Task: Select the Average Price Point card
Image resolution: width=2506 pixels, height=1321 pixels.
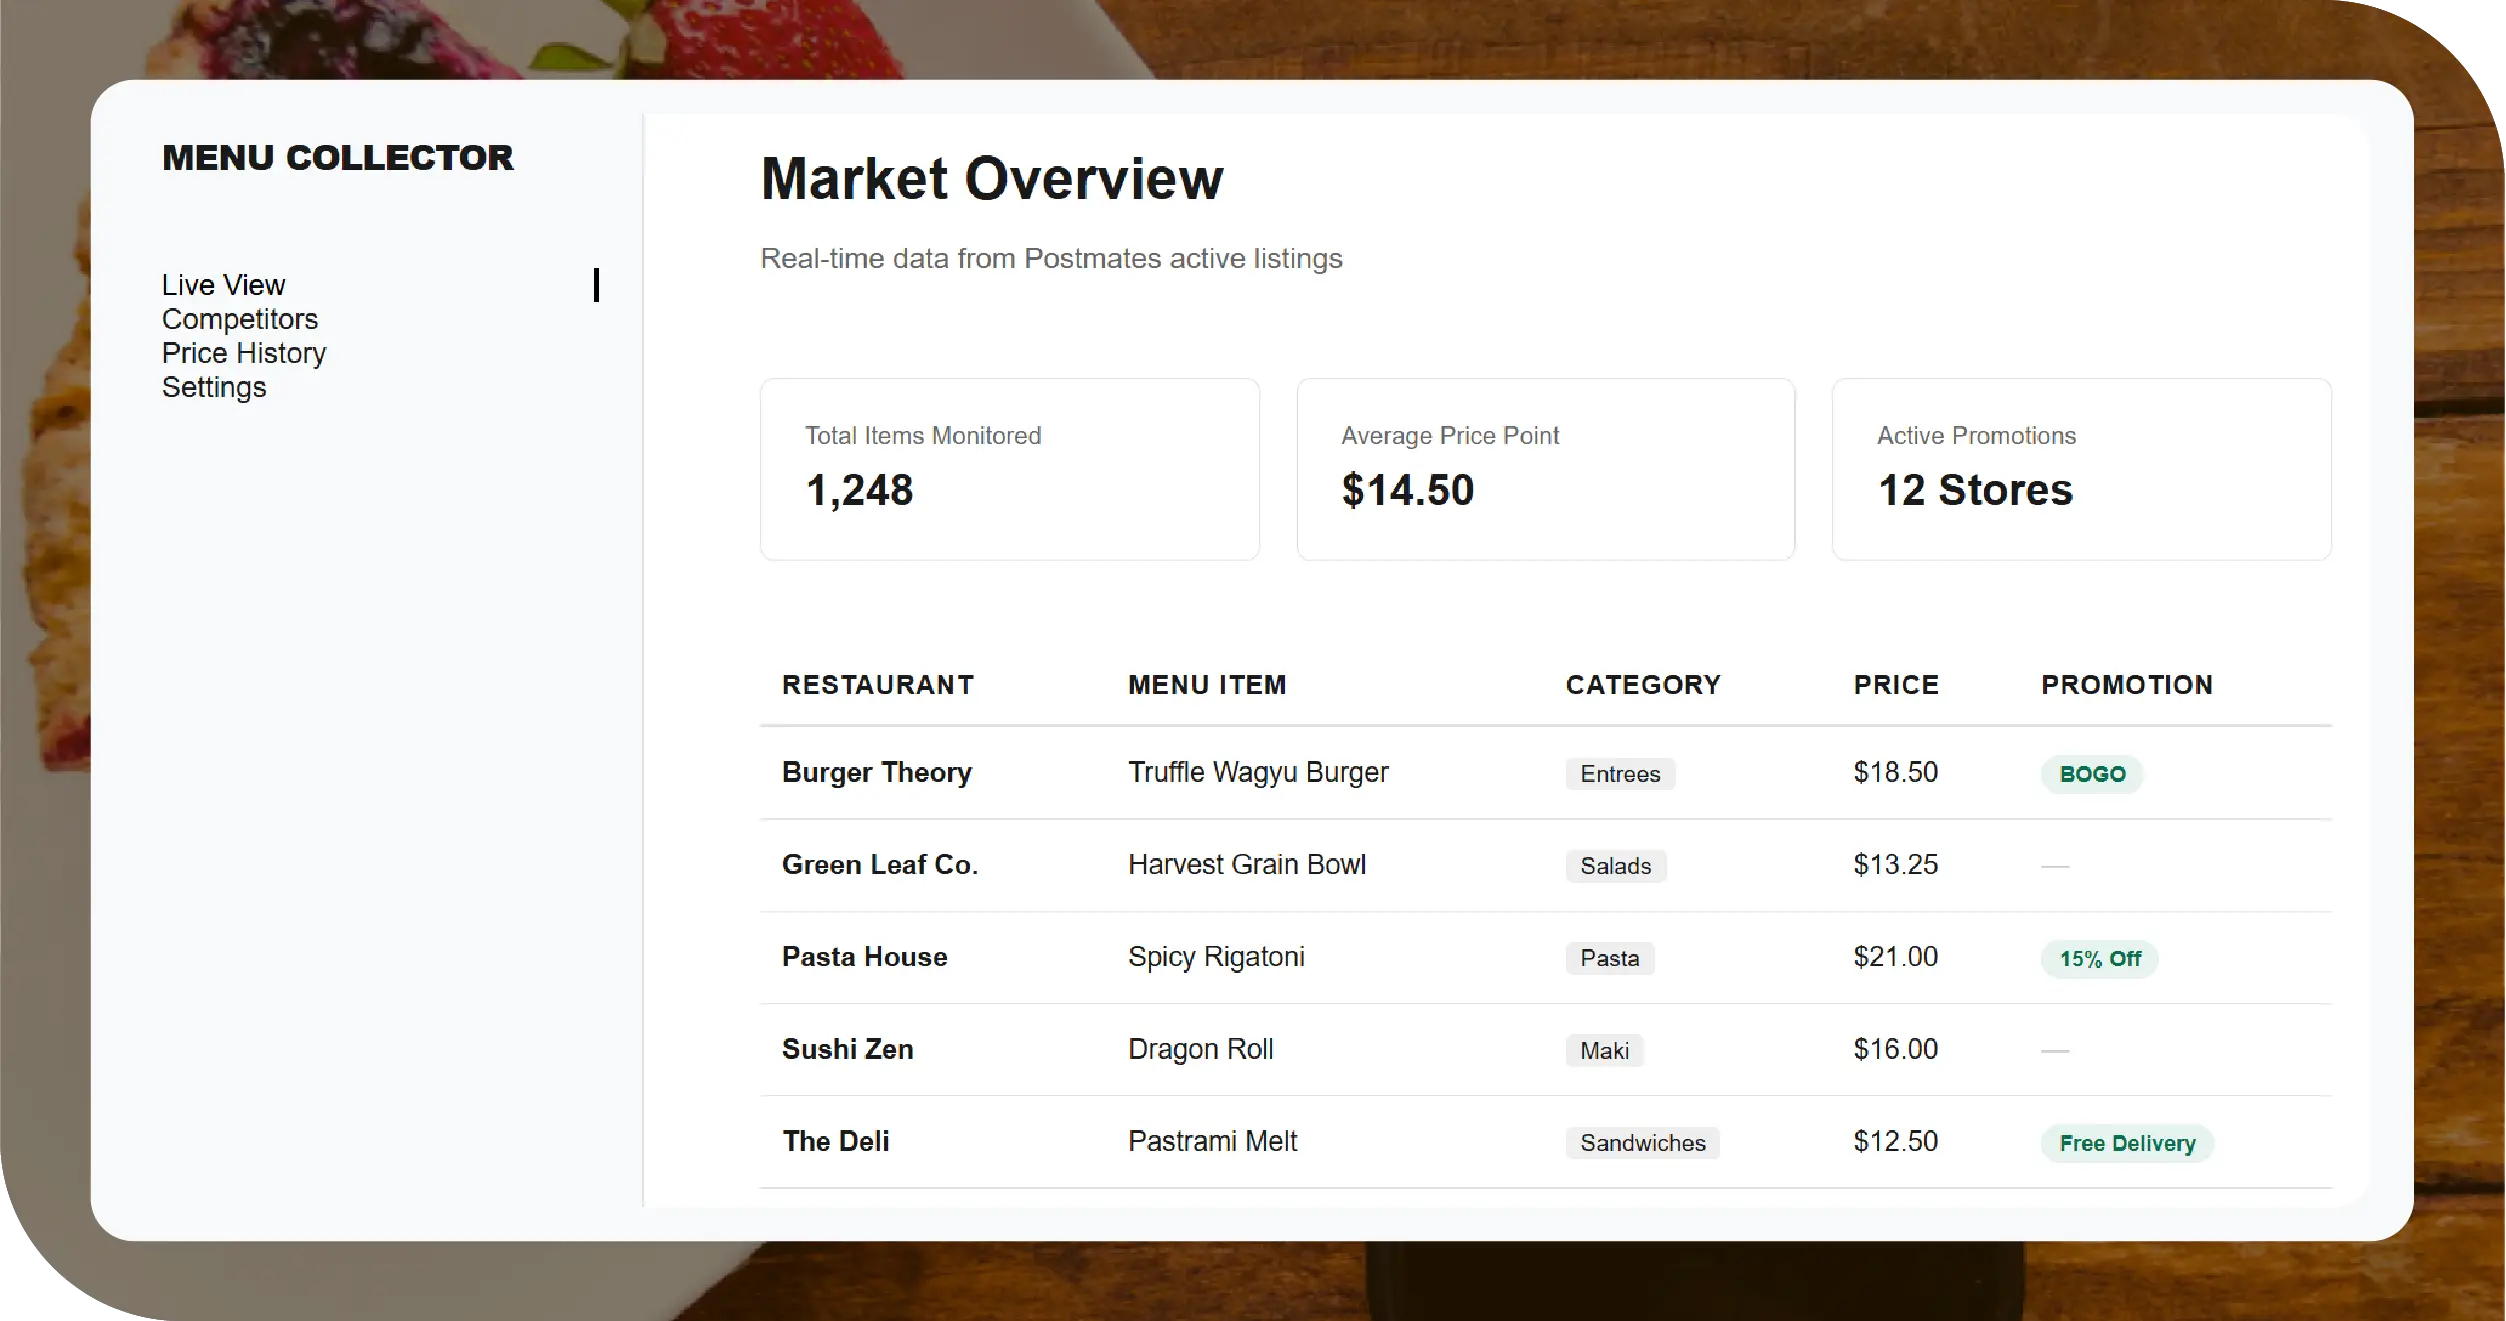Action: 1545,469
